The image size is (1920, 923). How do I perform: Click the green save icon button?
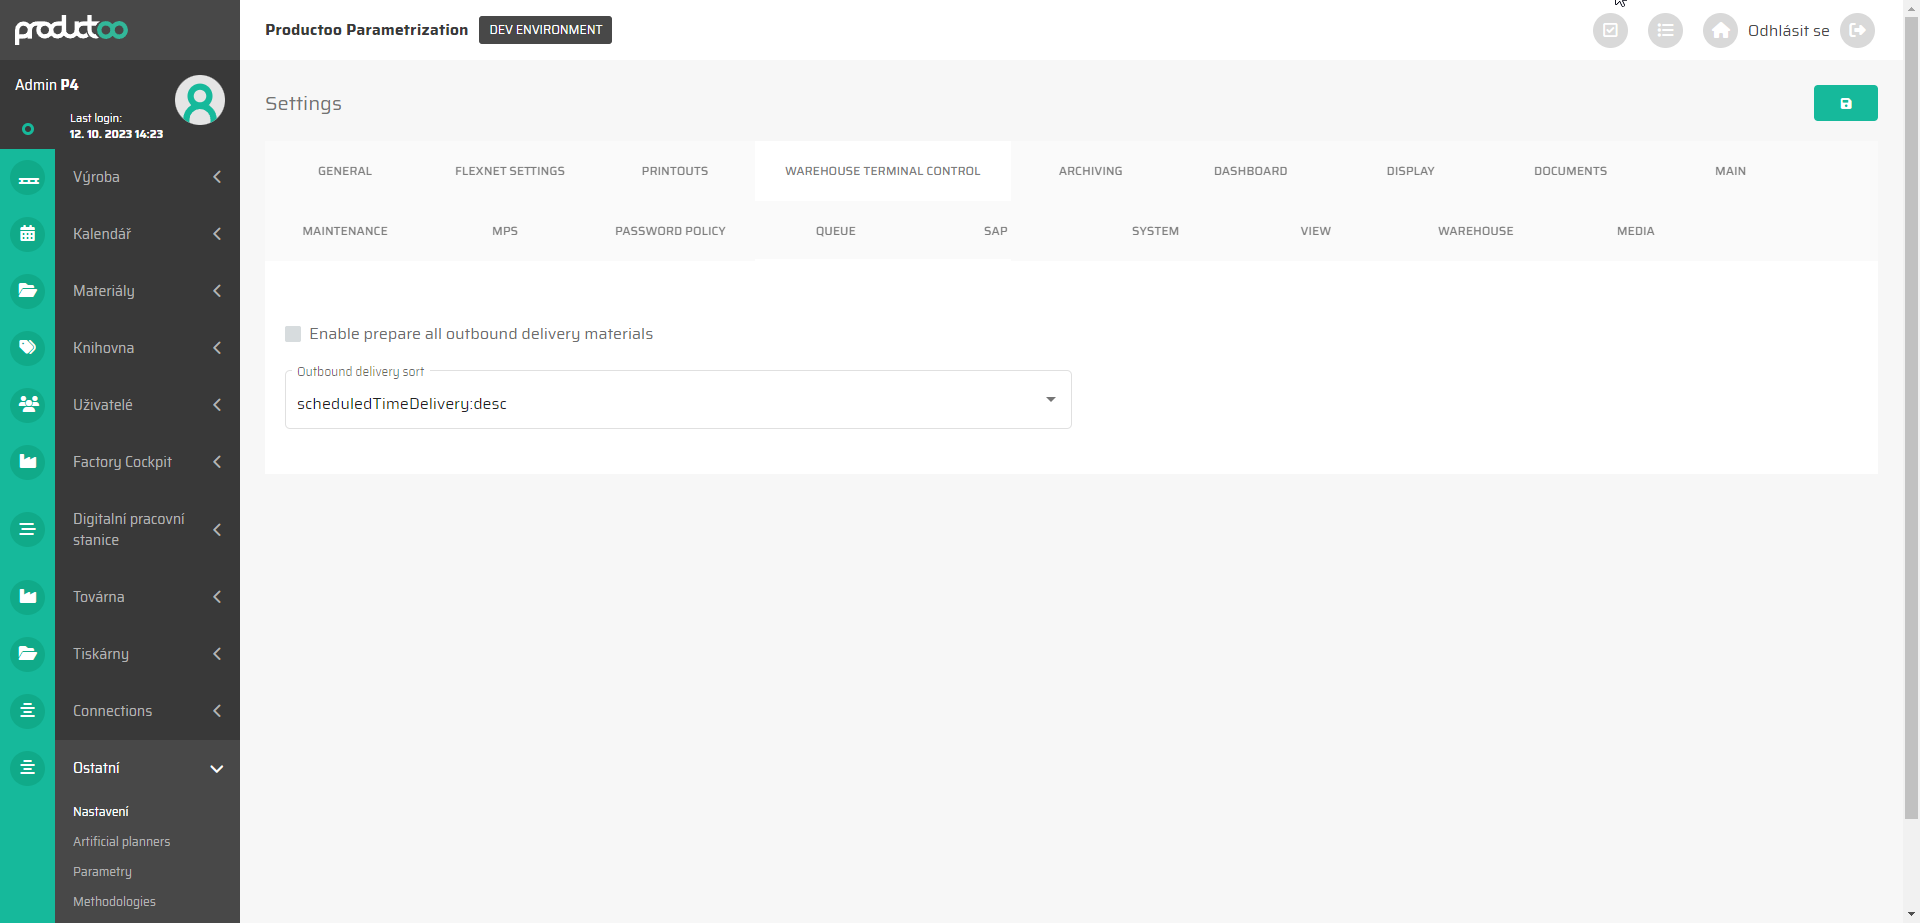(x=1845, y=103)
